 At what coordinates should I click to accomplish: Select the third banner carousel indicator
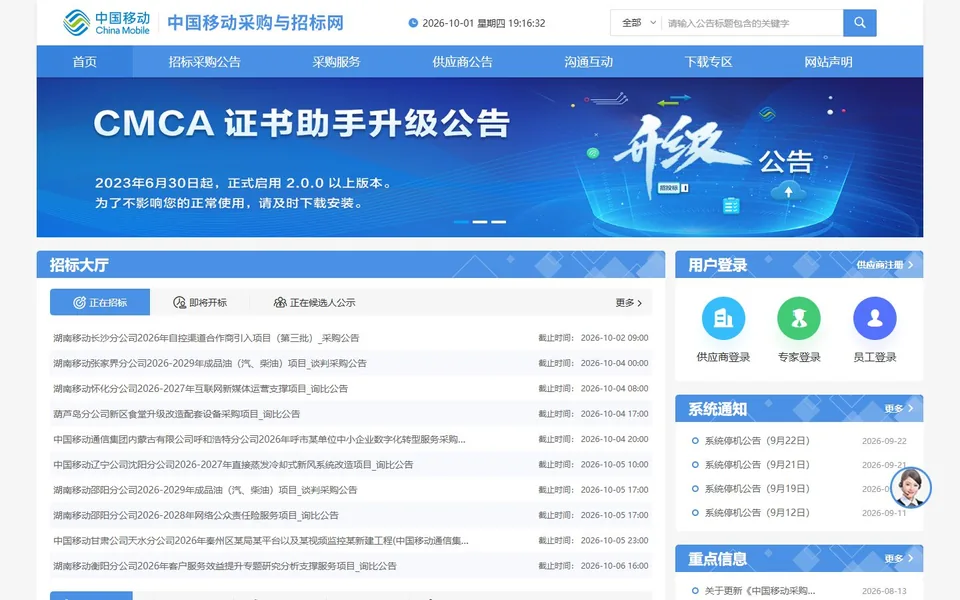click(x=498, y=222)
